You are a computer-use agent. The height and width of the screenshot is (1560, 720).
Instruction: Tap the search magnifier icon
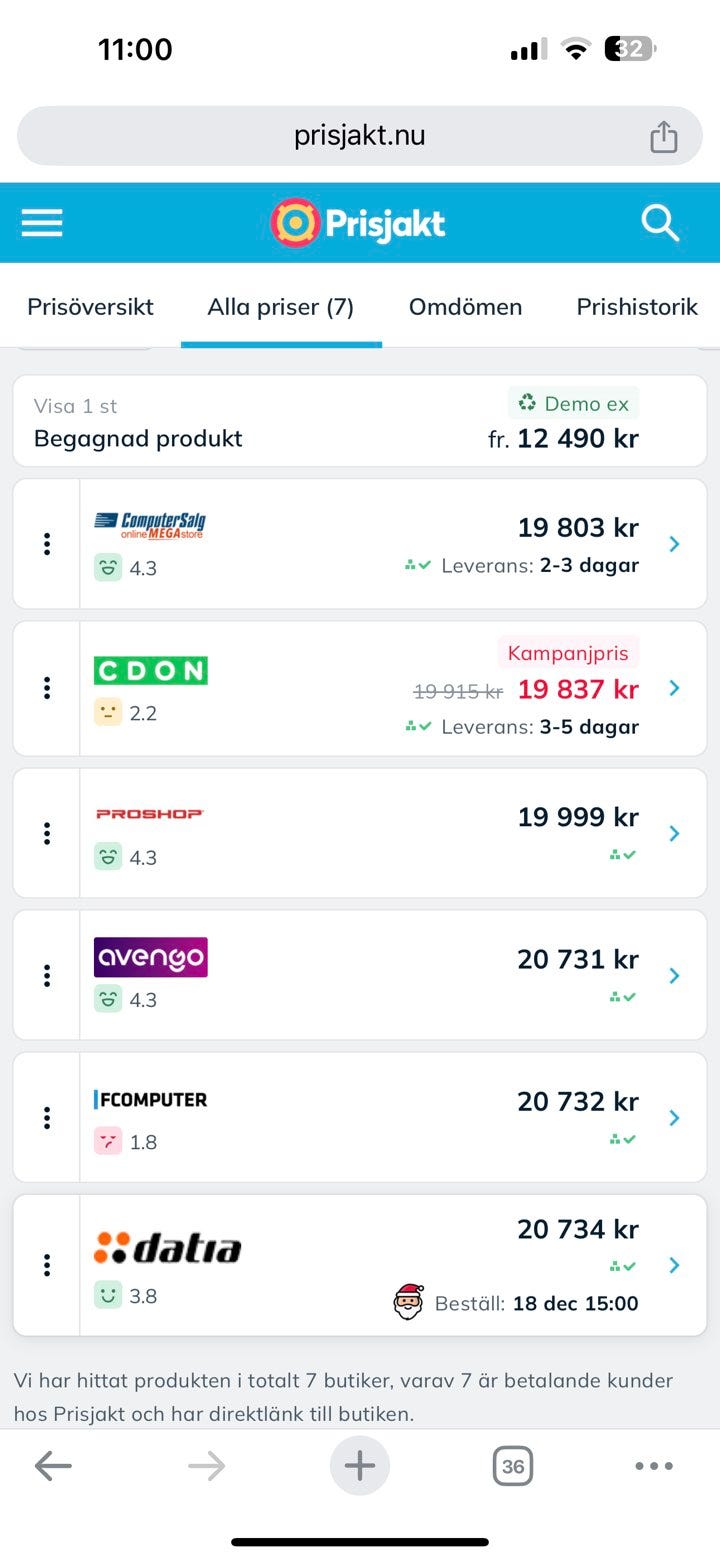coord(660,223)
